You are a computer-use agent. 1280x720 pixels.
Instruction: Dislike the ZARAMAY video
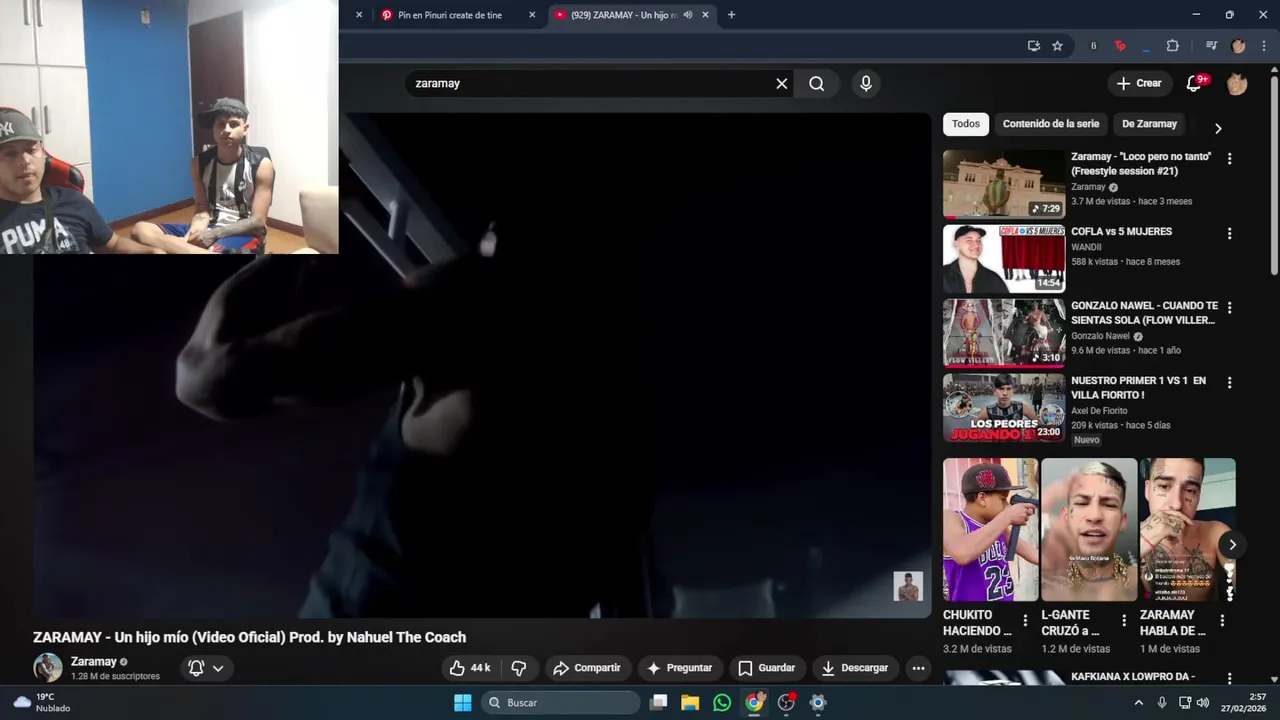(x=519, y=668)
